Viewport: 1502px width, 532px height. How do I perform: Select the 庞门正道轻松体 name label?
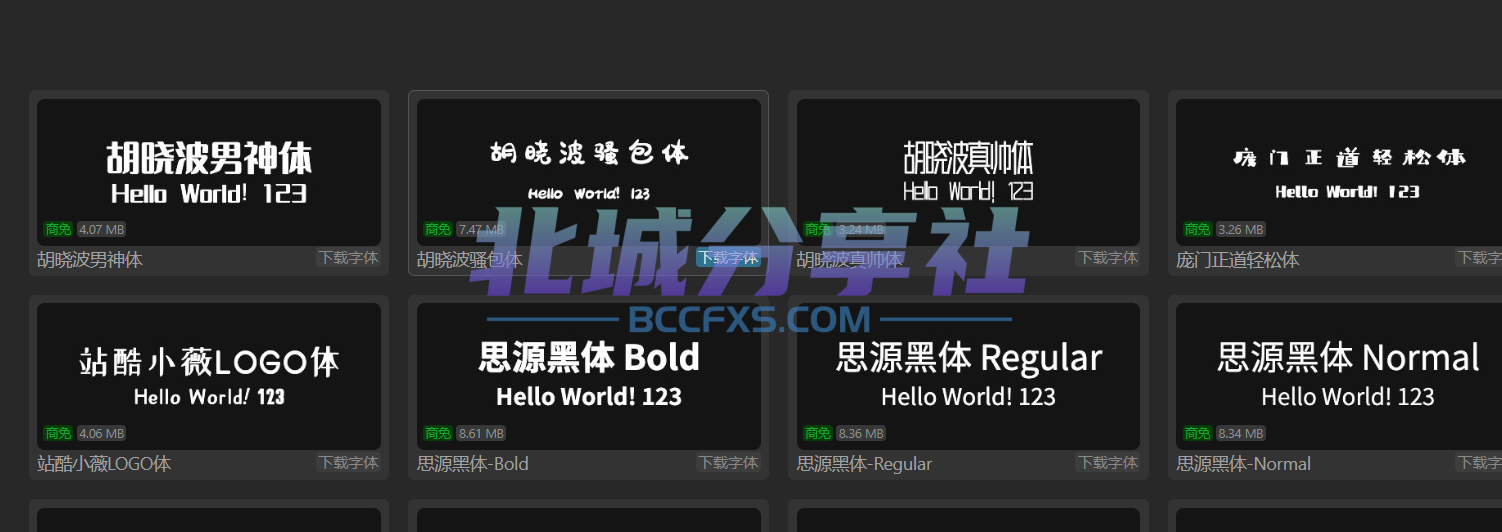1238,260
